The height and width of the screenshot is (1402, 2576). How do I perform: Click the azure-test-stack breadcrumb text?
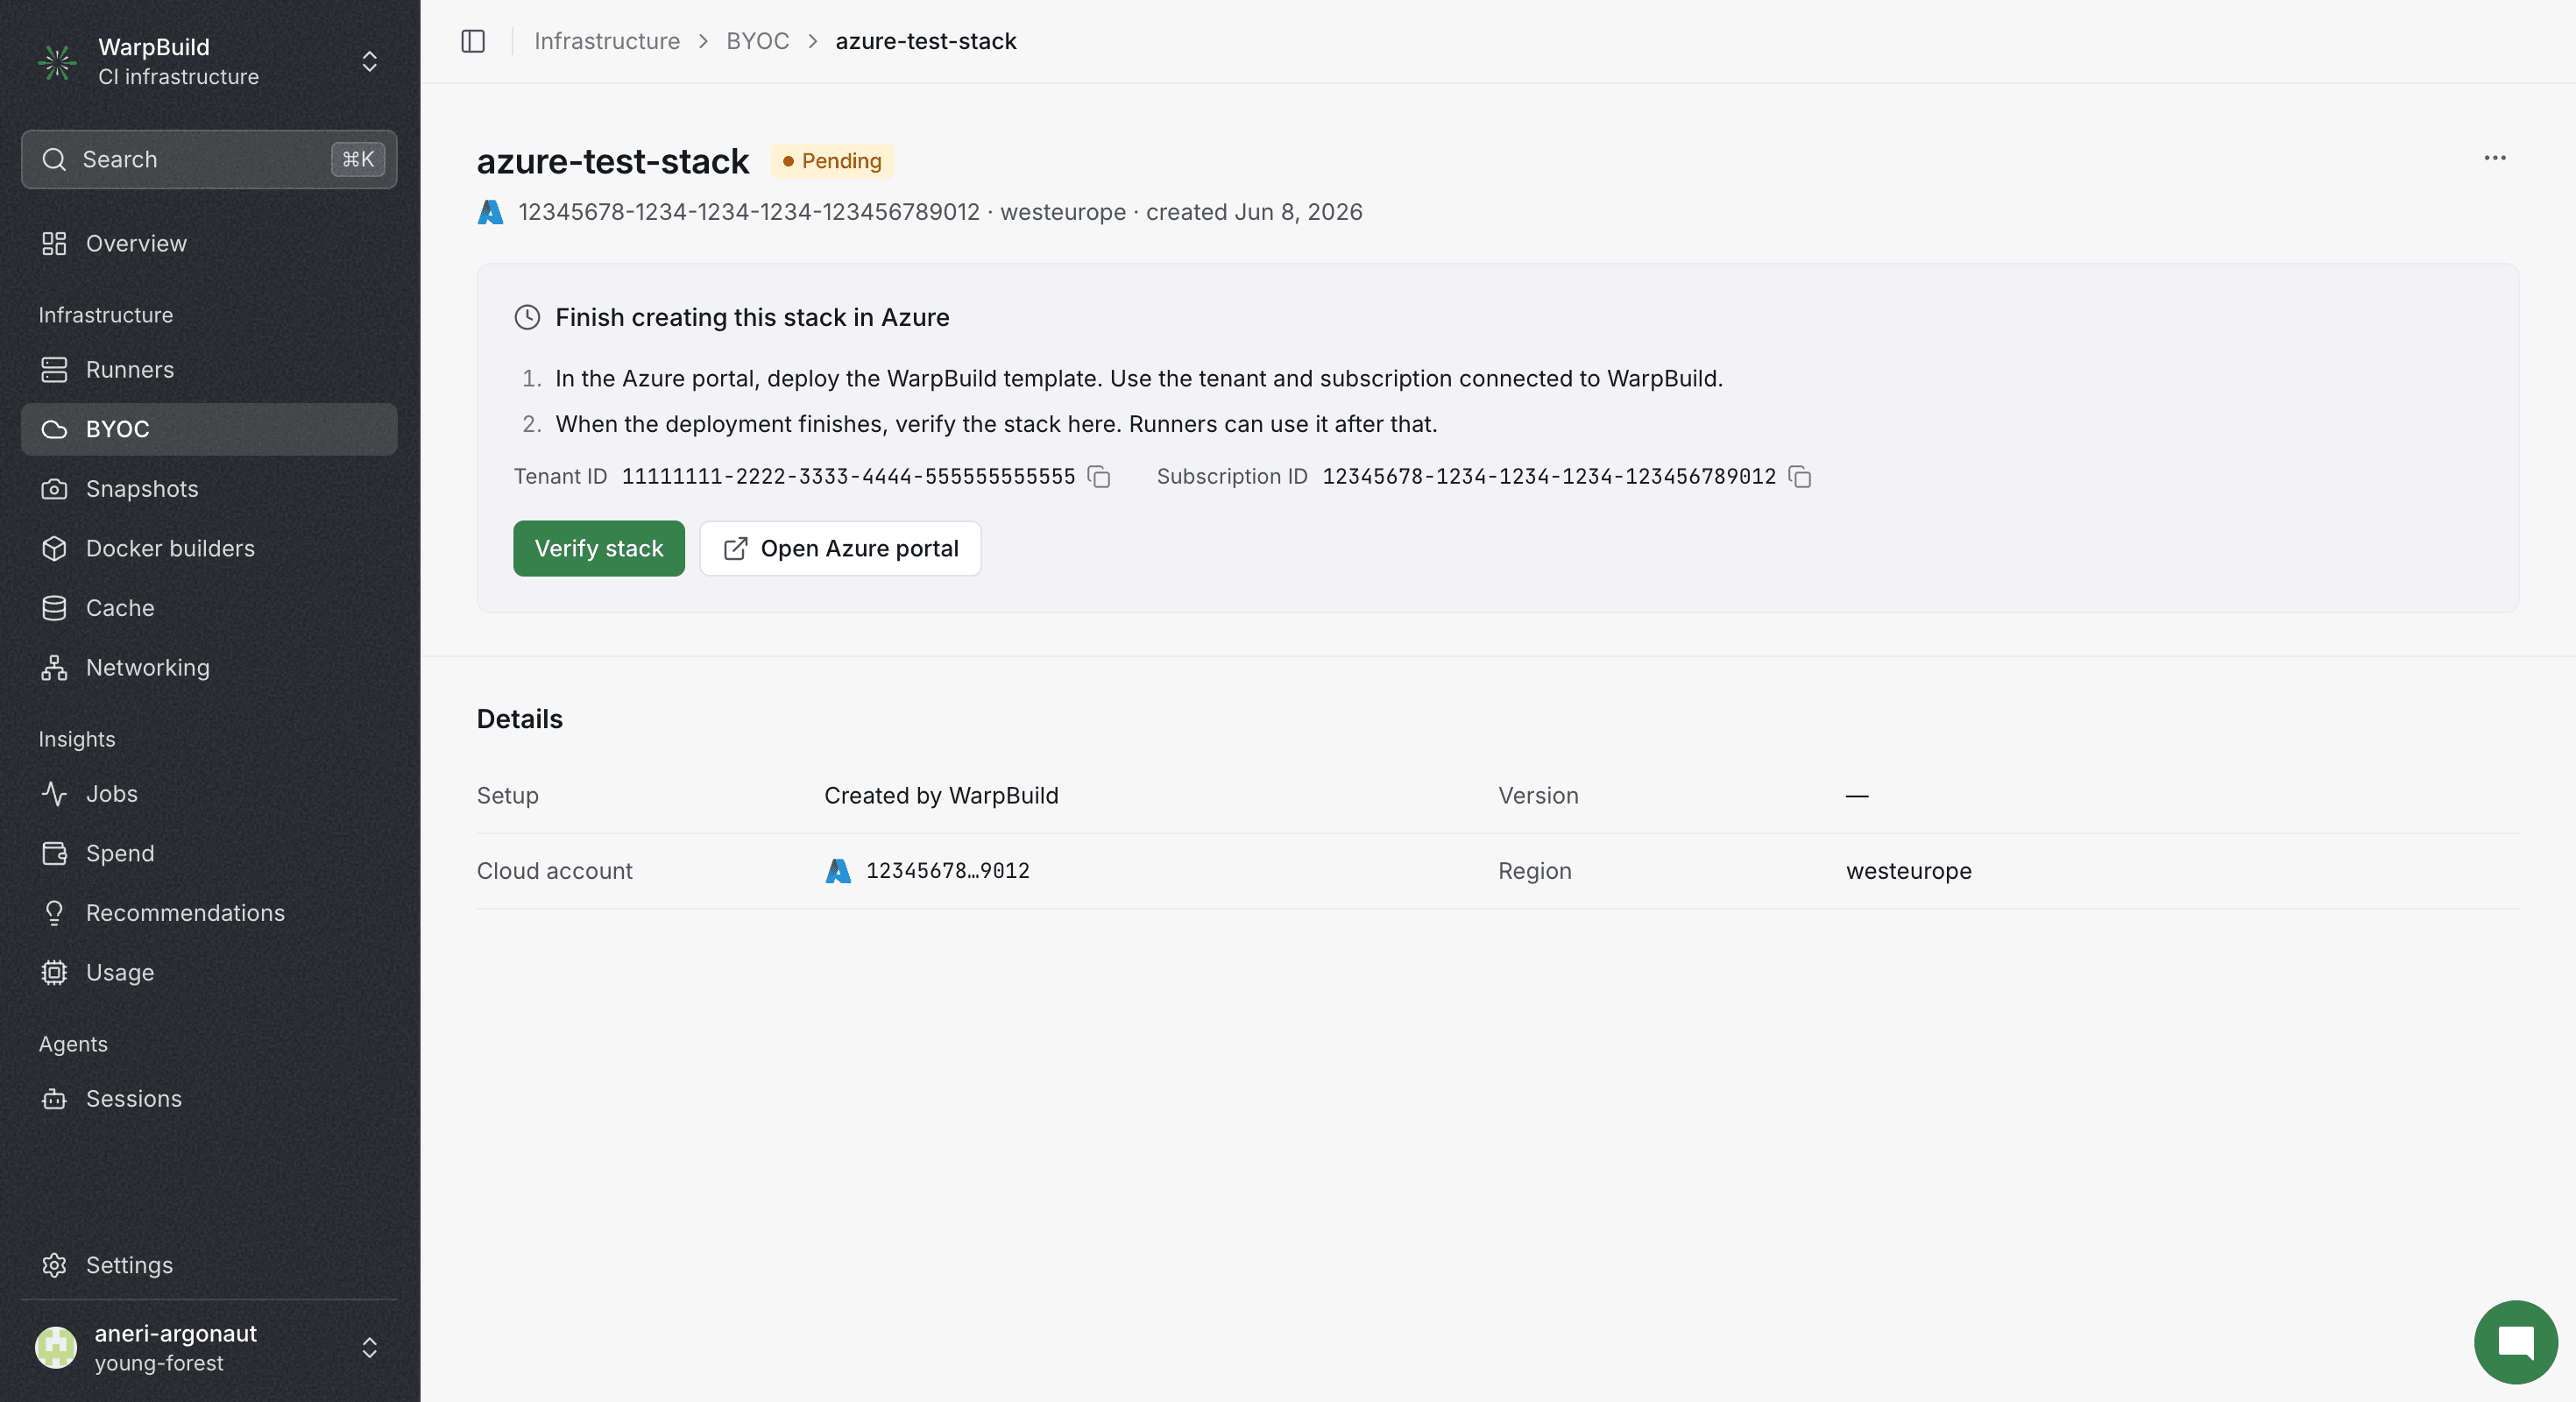(x=926, y=41)
